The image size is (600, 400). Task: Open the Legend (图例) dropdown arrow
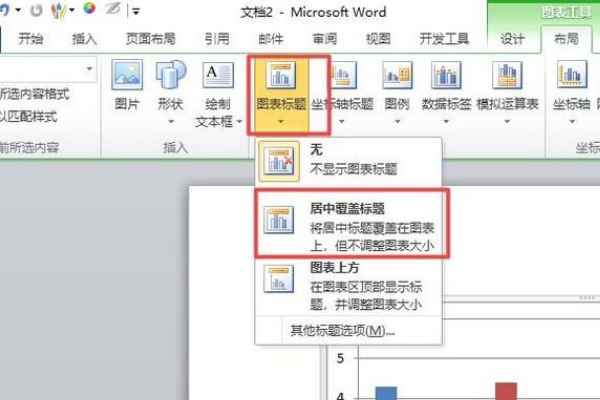pos(397,122)
